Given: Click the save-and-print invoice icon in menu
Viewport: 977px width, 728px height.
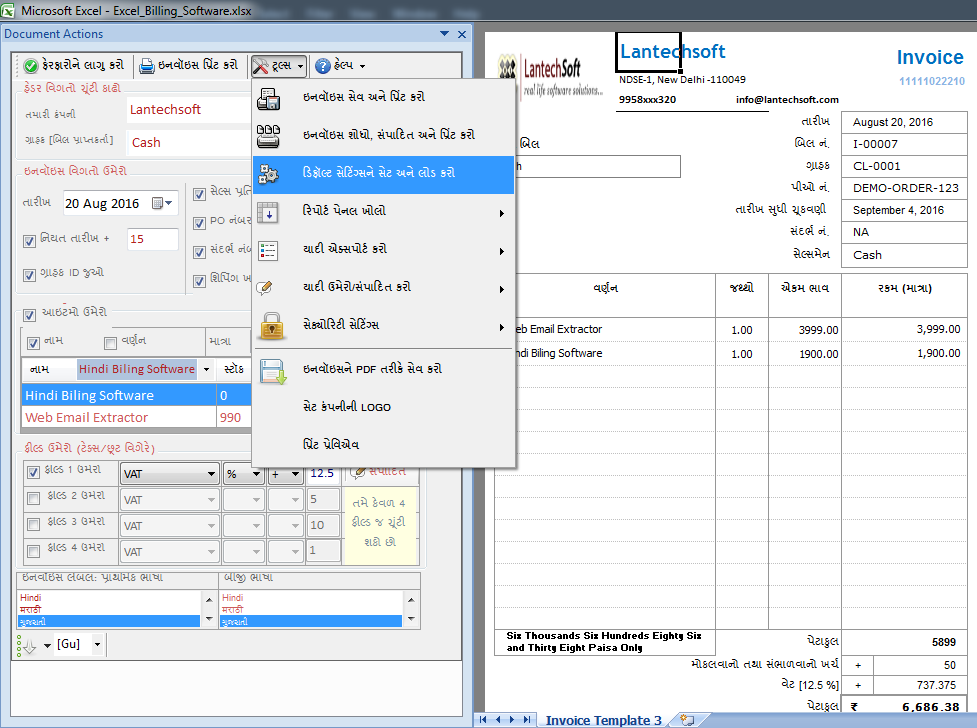Looking at the screenshot, I should [x=269, y=98].
